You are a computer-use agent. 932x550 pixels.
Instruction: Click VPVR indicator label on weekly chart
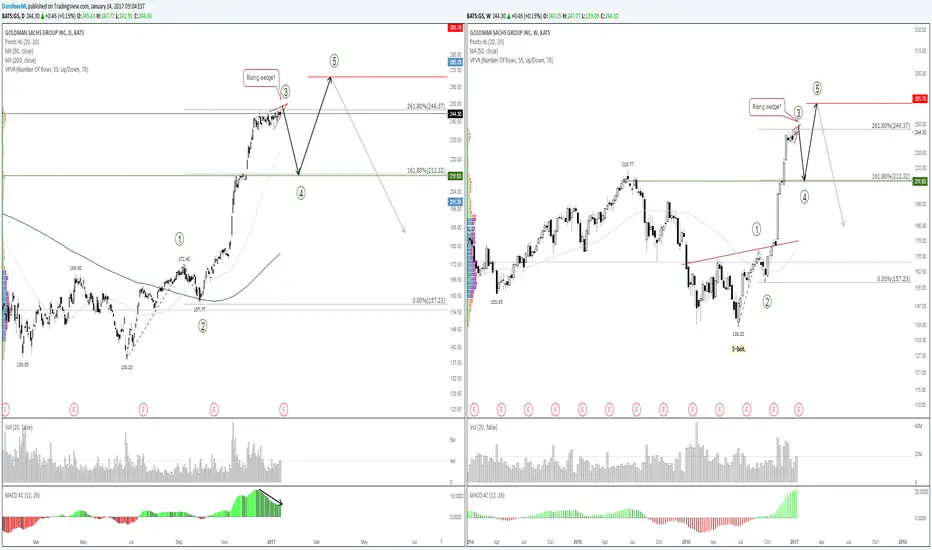(511, 60)
